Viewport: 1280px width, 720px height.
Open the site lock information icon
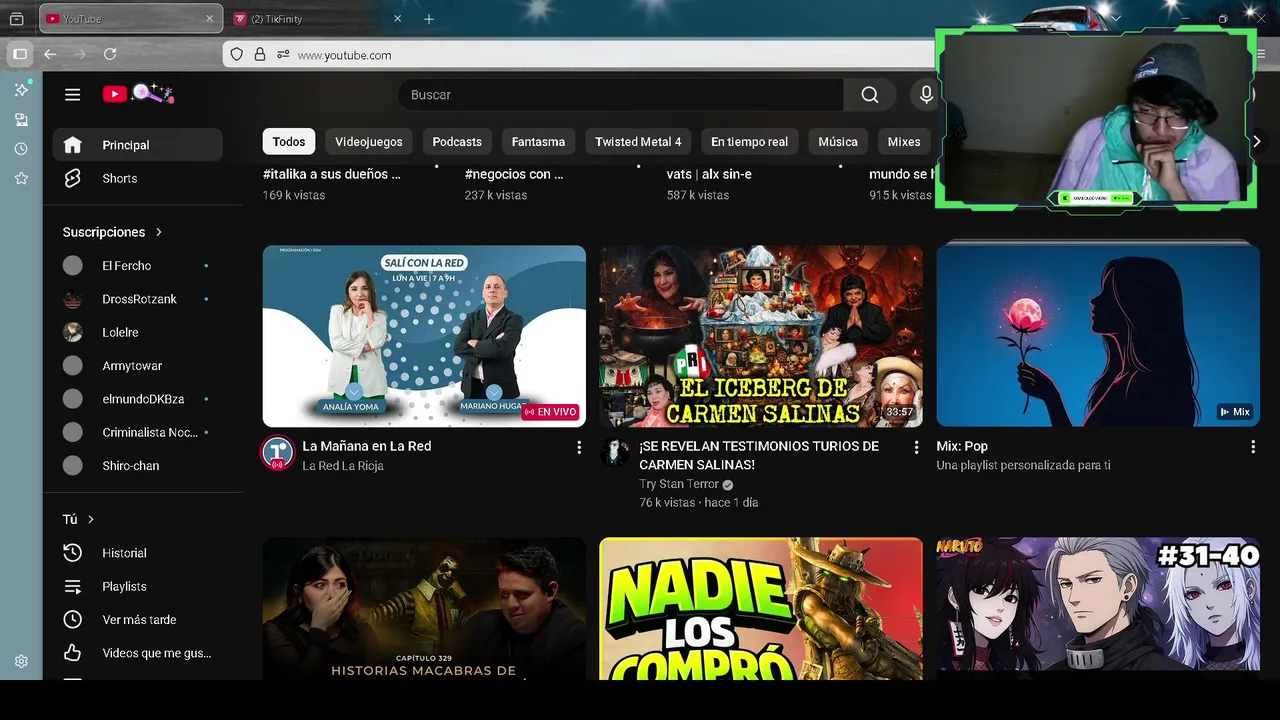pyautogui.click(x=260, y=55)
